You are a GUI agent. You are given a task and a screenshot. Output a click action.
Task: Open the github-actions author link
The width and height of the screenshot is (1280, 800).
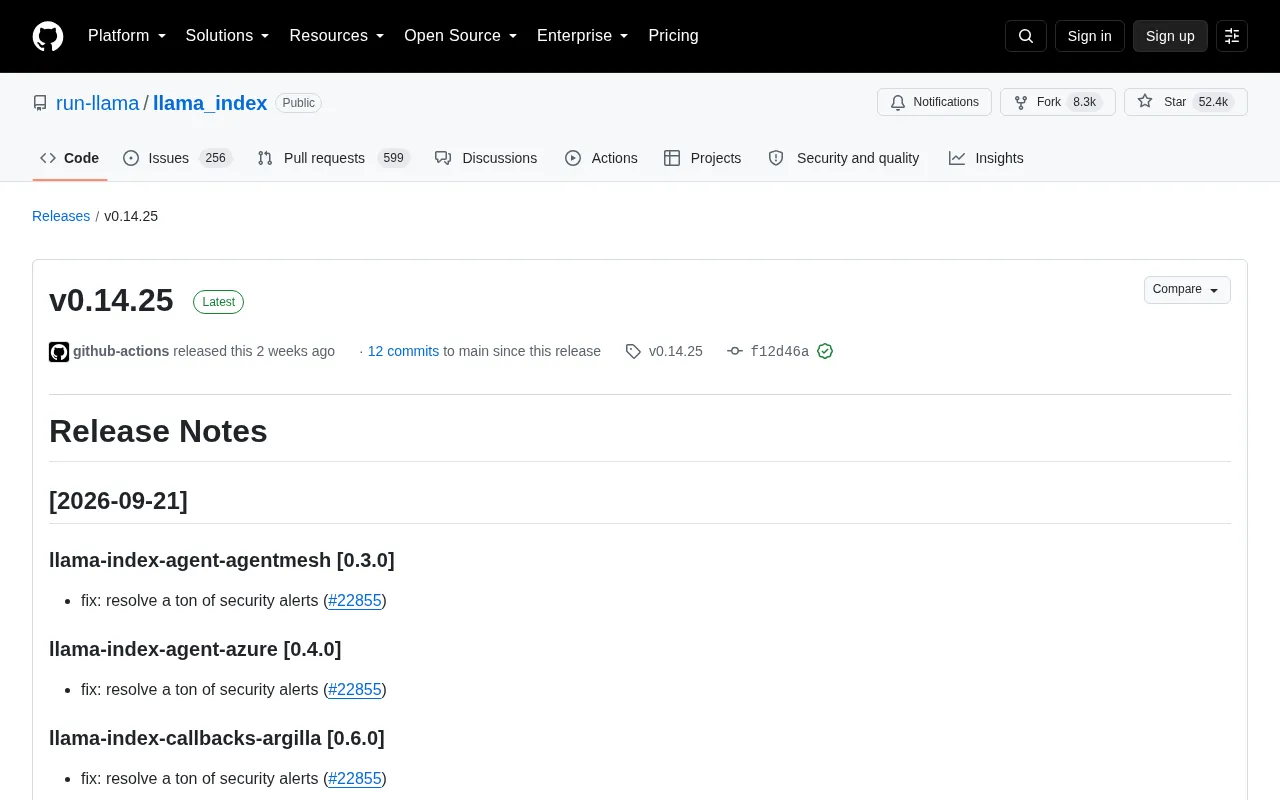point(121,351)
